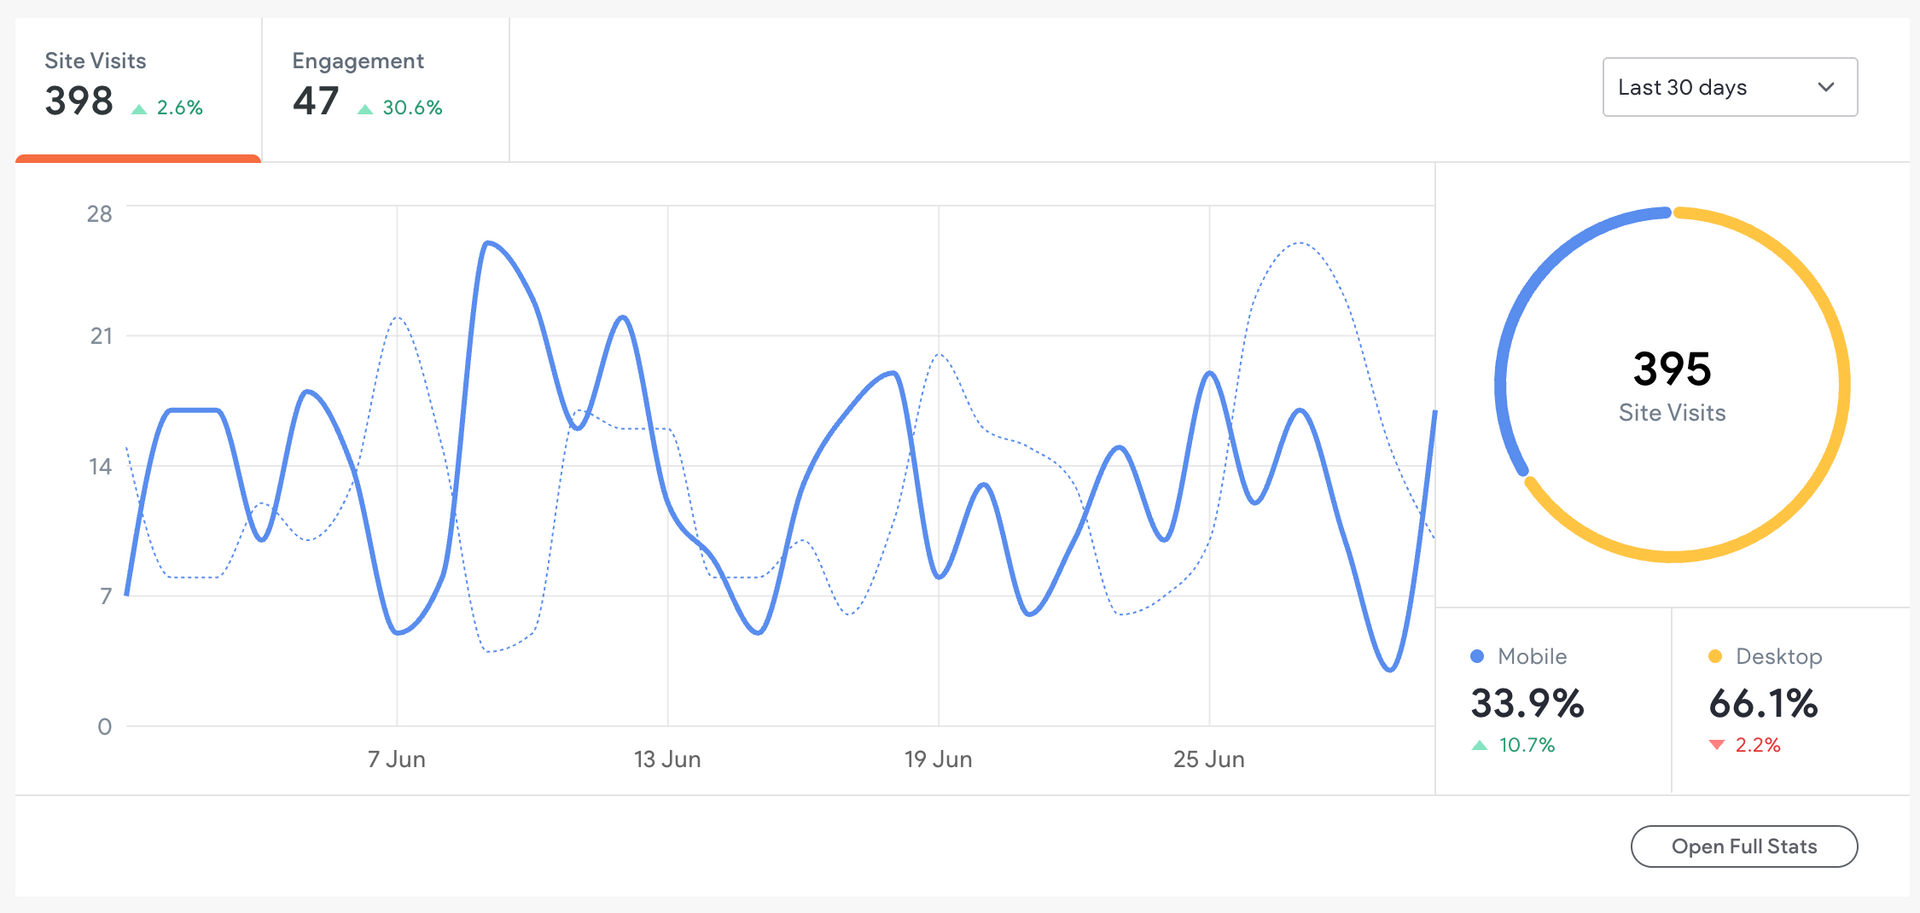Image resolution: width=1920 pixels, height=913 pixels.
Task: Click the 25 Jun axis label
Action: pos(1209,760)
